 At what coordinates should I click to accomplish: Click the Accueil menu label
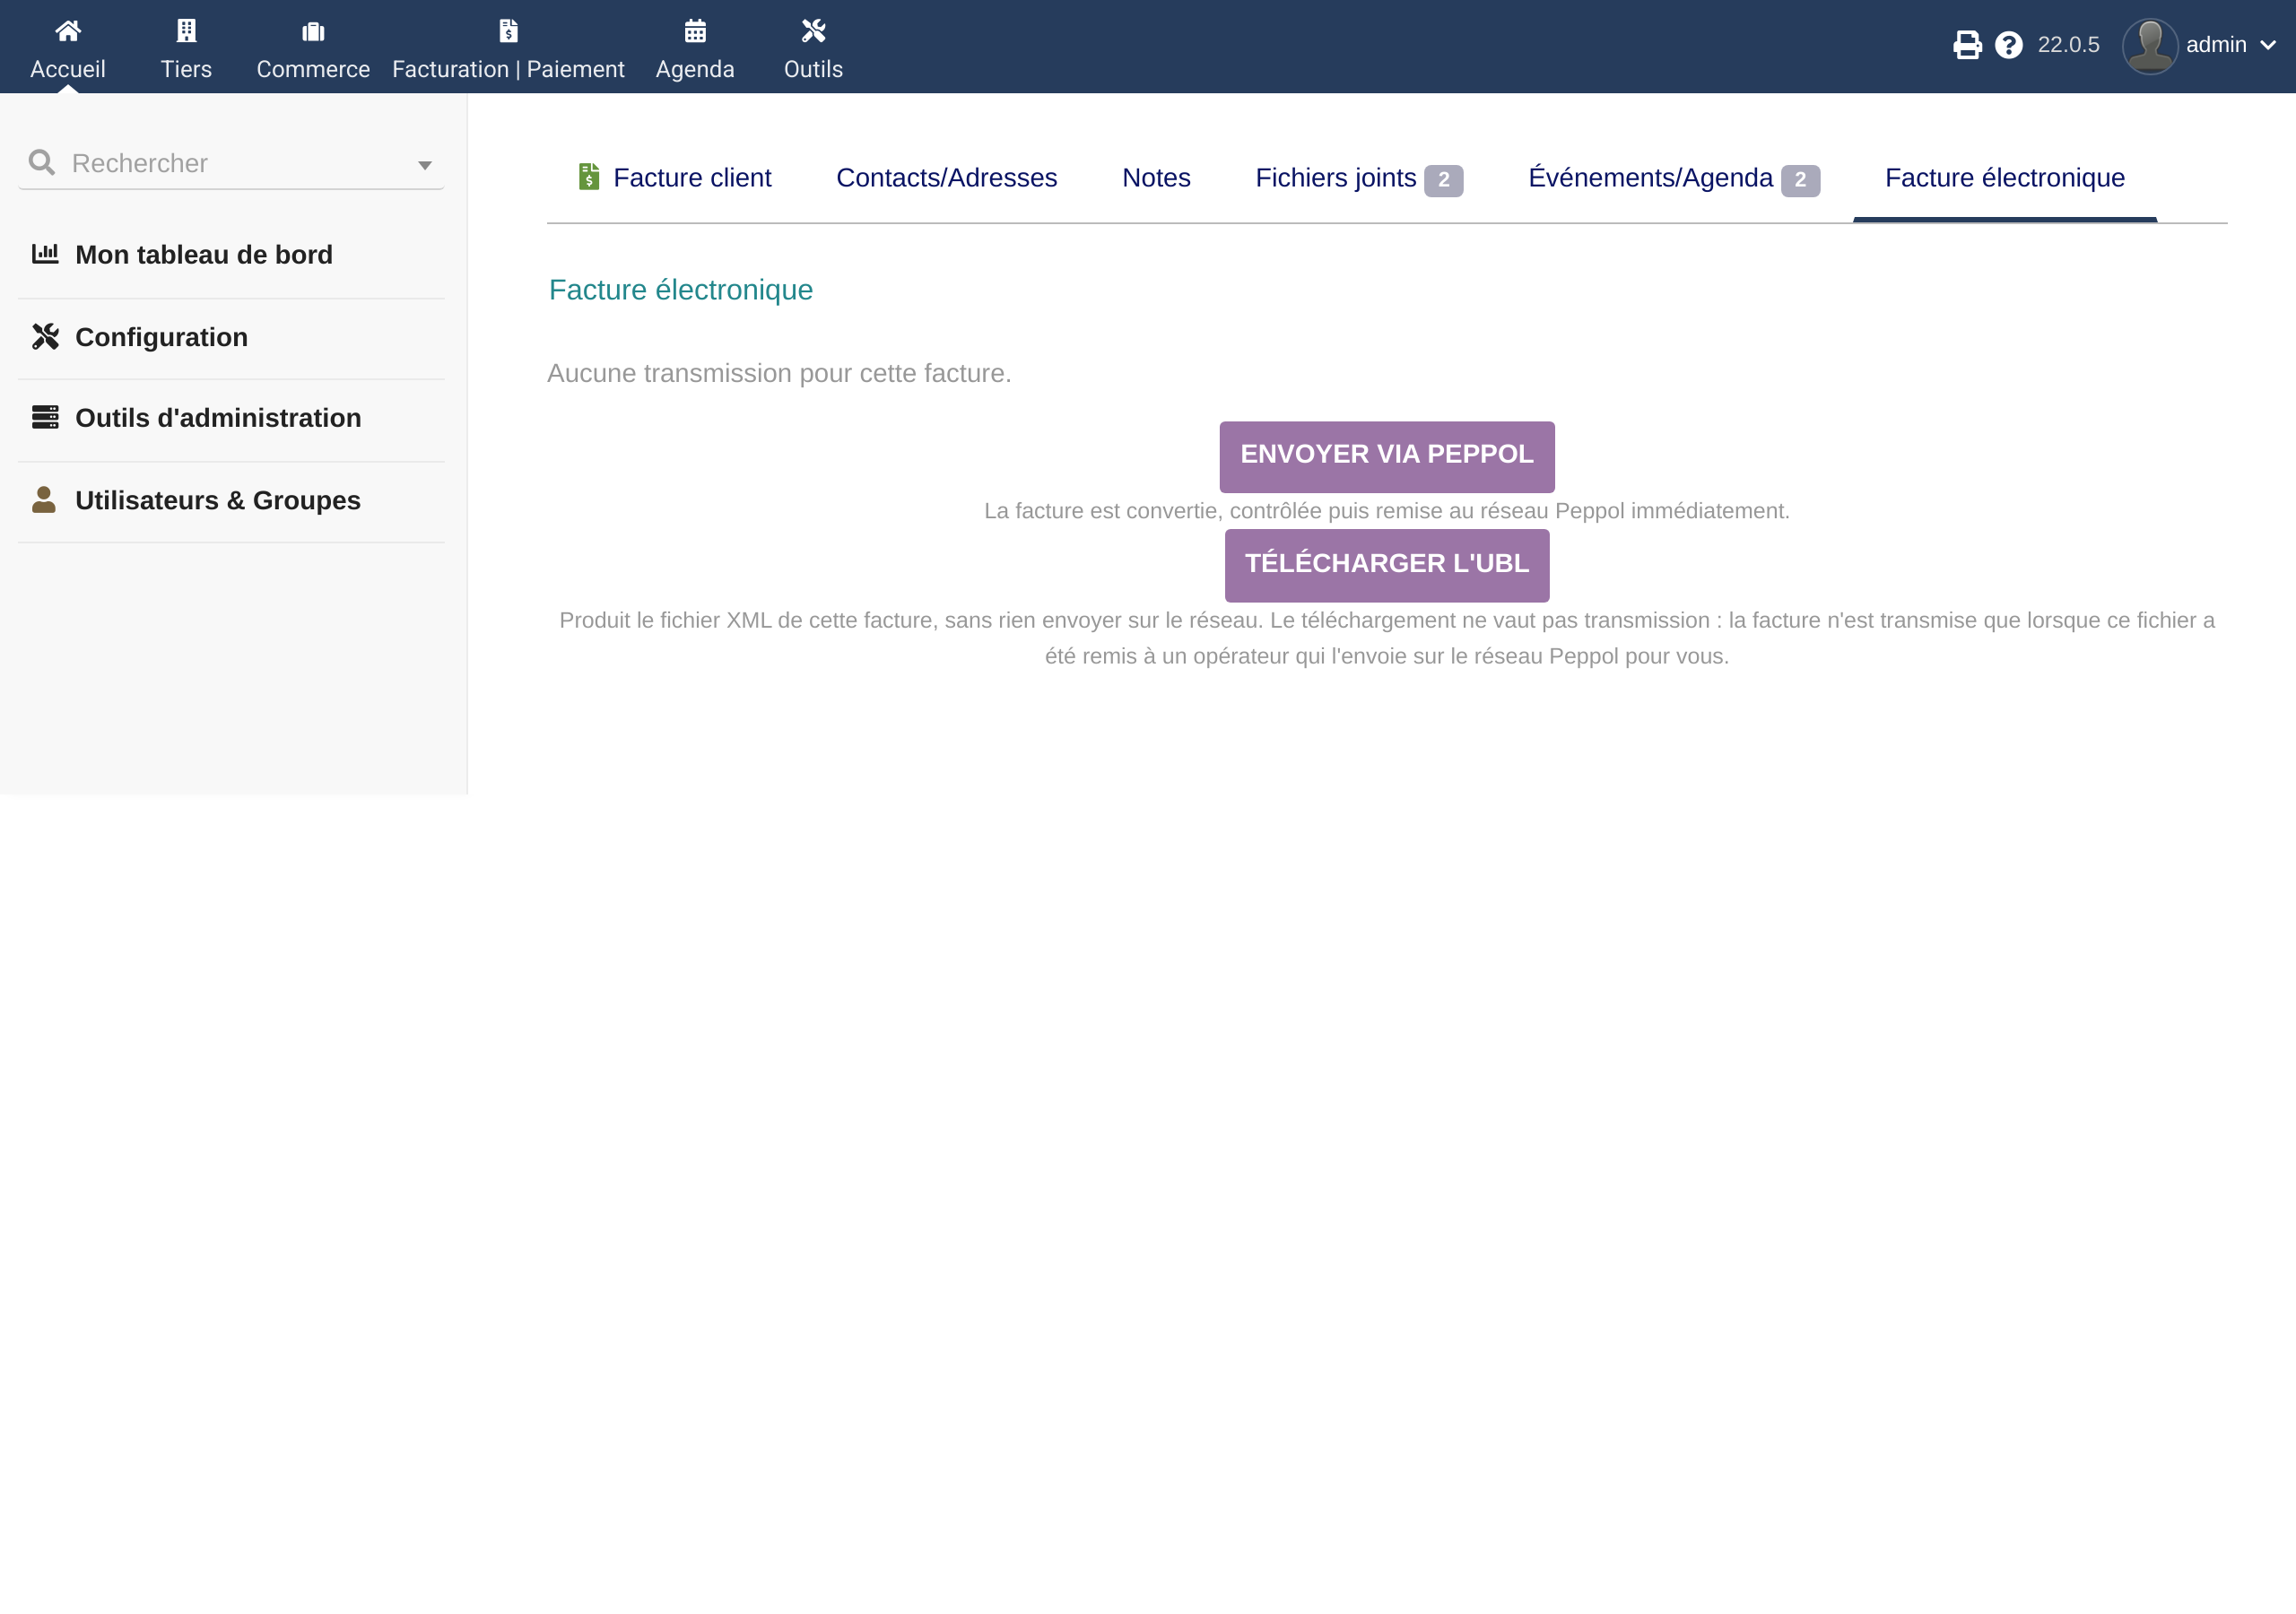[68, 69]
